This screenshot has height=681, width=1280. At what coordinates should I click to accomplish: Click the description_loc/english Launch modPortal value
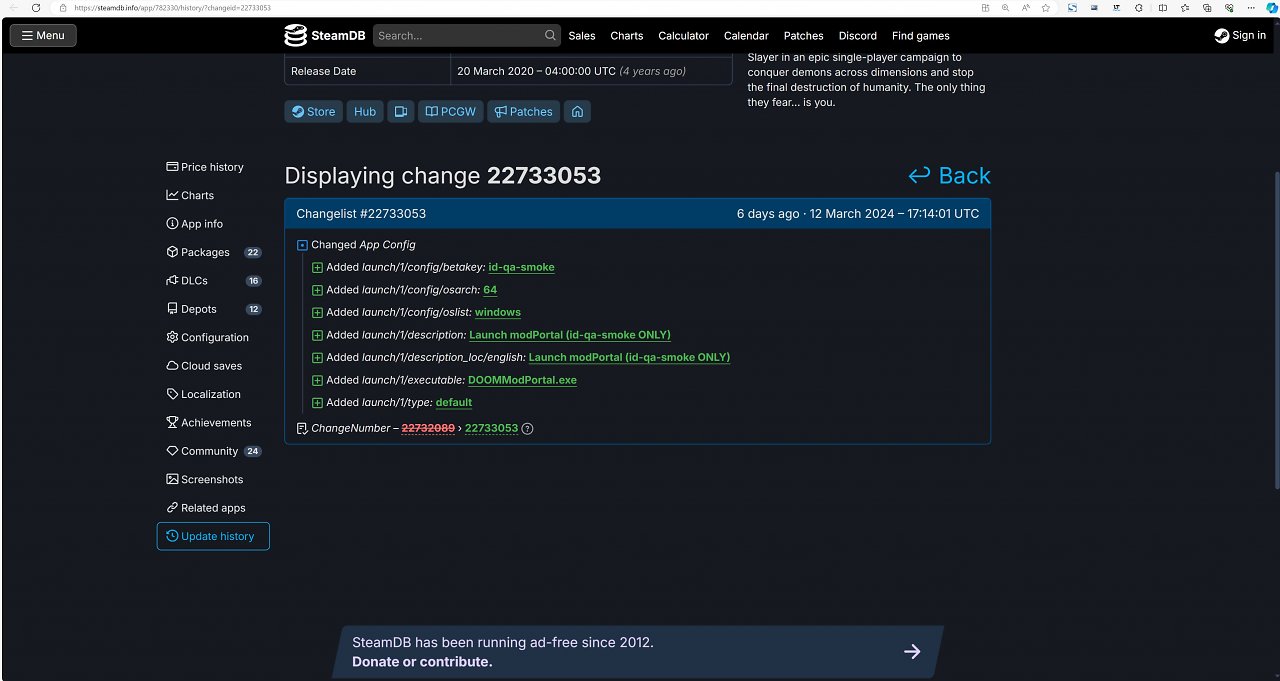point(629,357)
